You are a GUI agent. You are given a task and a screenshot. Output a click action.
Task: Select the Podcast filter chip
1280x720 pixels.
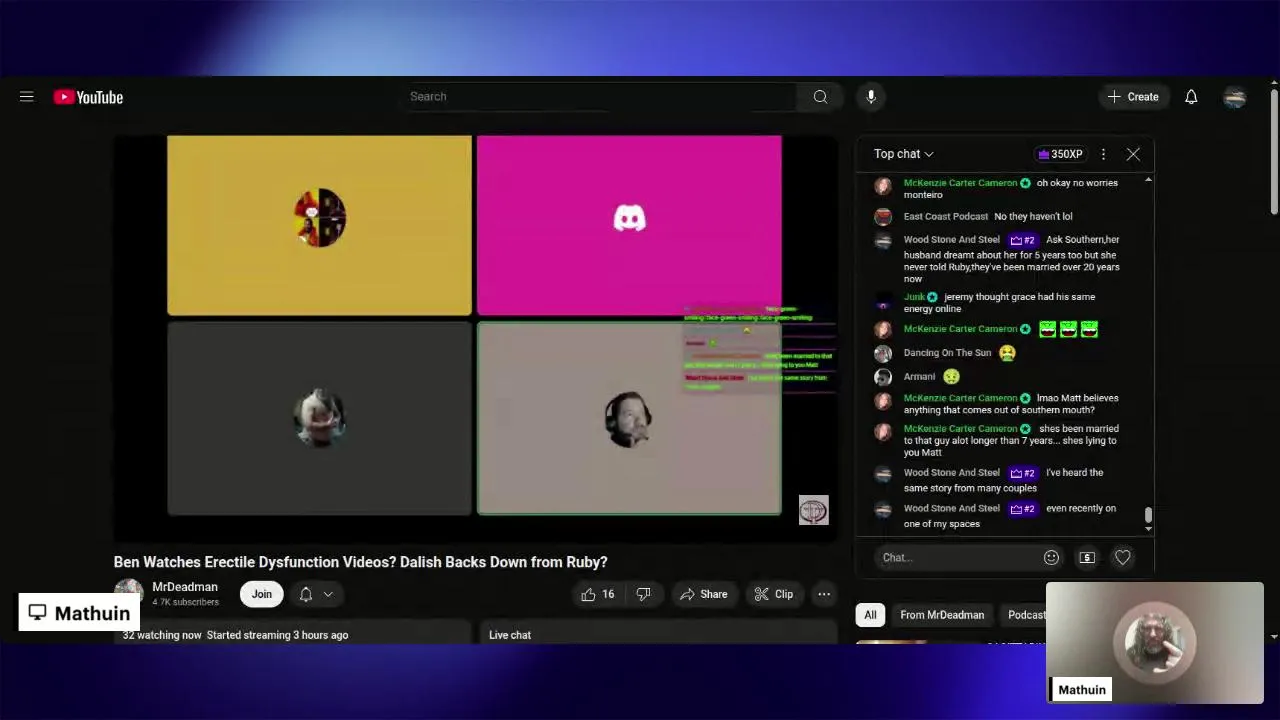pyautogui.click(x=1025, y=615)
